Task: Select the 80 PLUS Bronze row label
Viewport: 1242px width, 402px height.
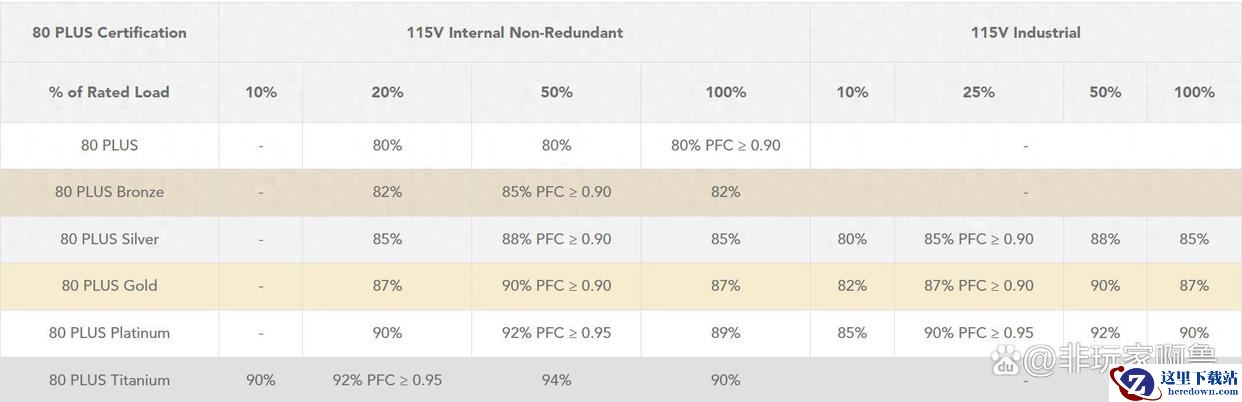Action: tap(109, 192)
